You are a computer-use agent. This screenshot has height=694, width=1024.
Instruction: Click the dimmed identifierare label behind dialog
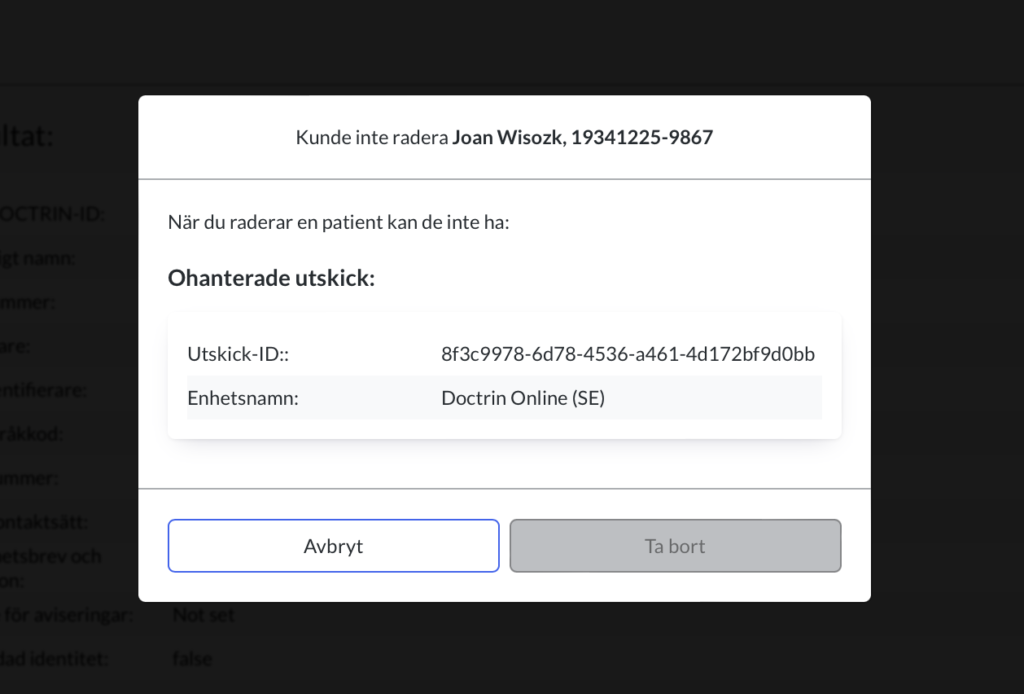[42, 390]
